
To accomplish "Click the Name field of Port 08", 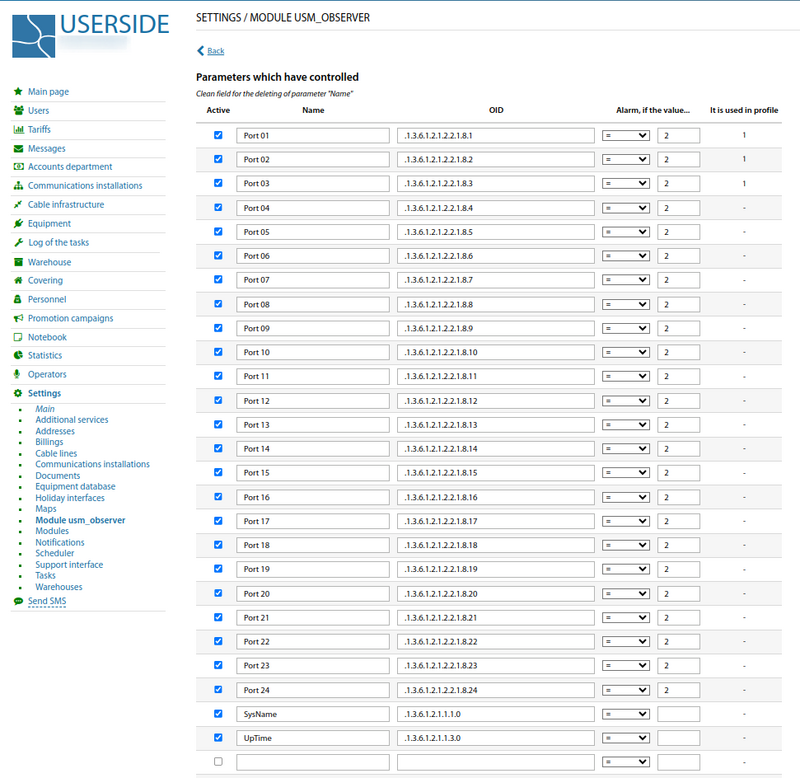I will [312, 304].
